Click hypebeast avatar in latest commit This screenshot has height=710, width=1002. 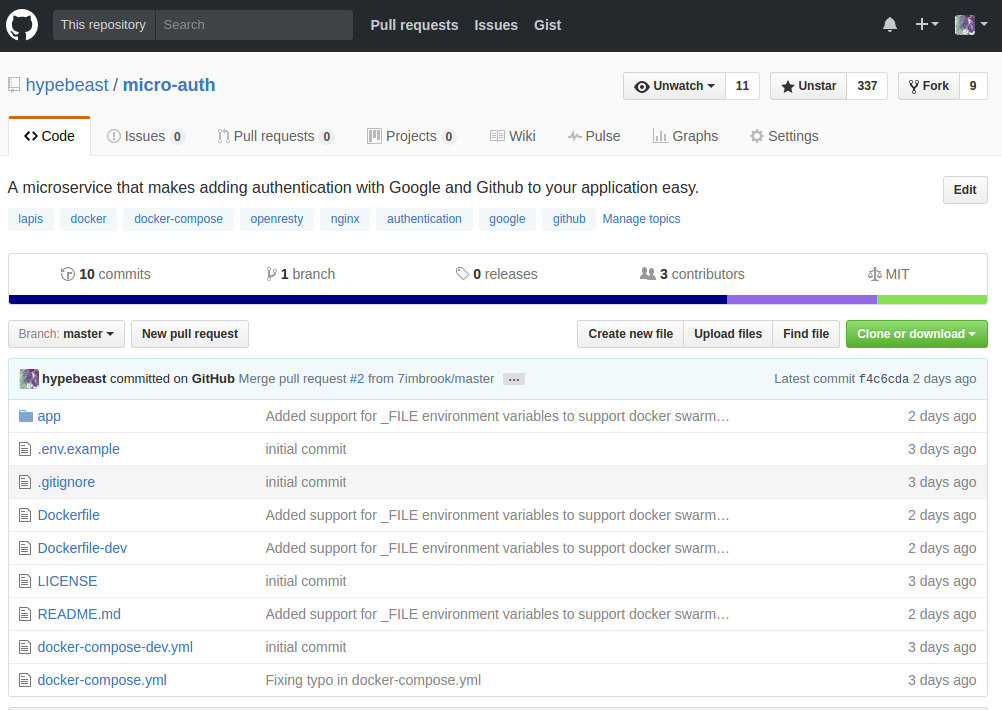coord(29,379)
